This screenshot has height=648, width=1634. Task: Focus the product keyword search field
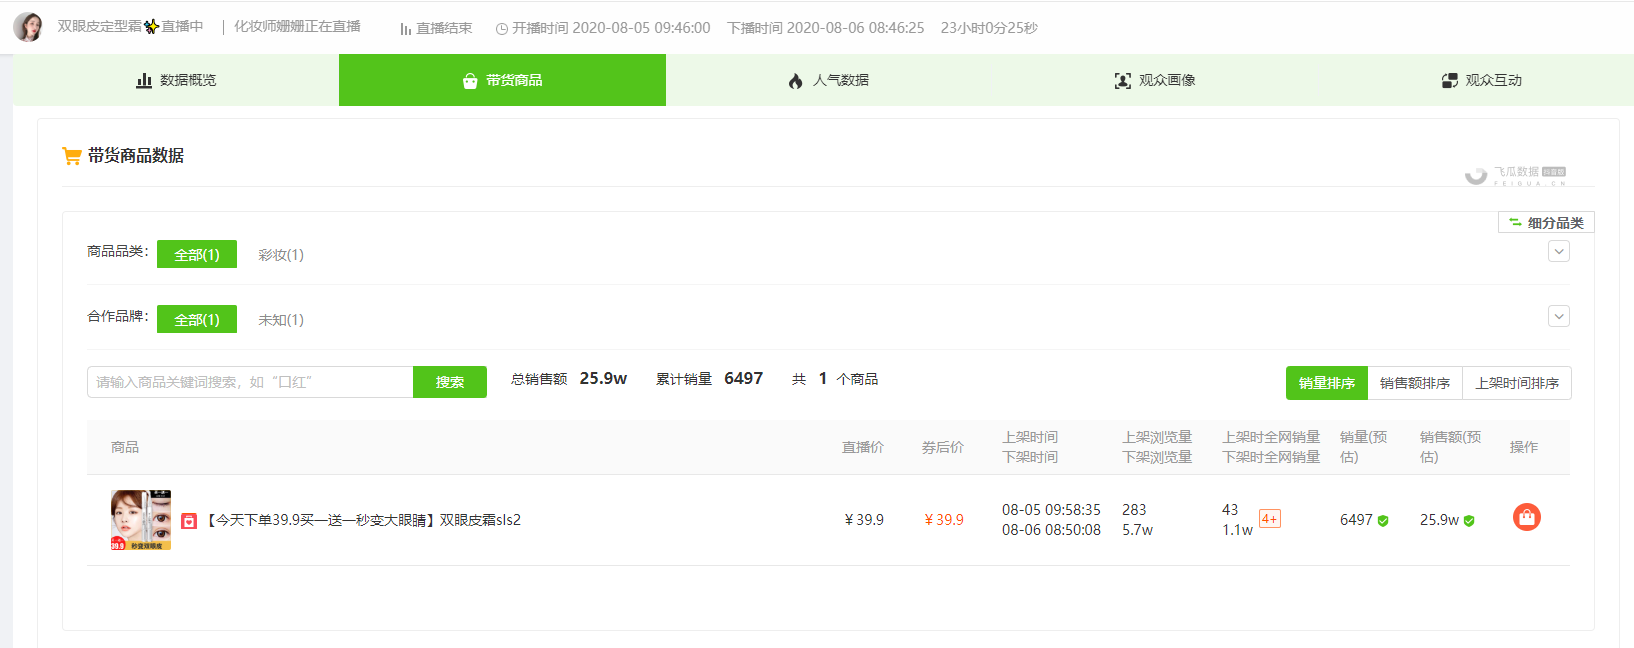point(250,382)
